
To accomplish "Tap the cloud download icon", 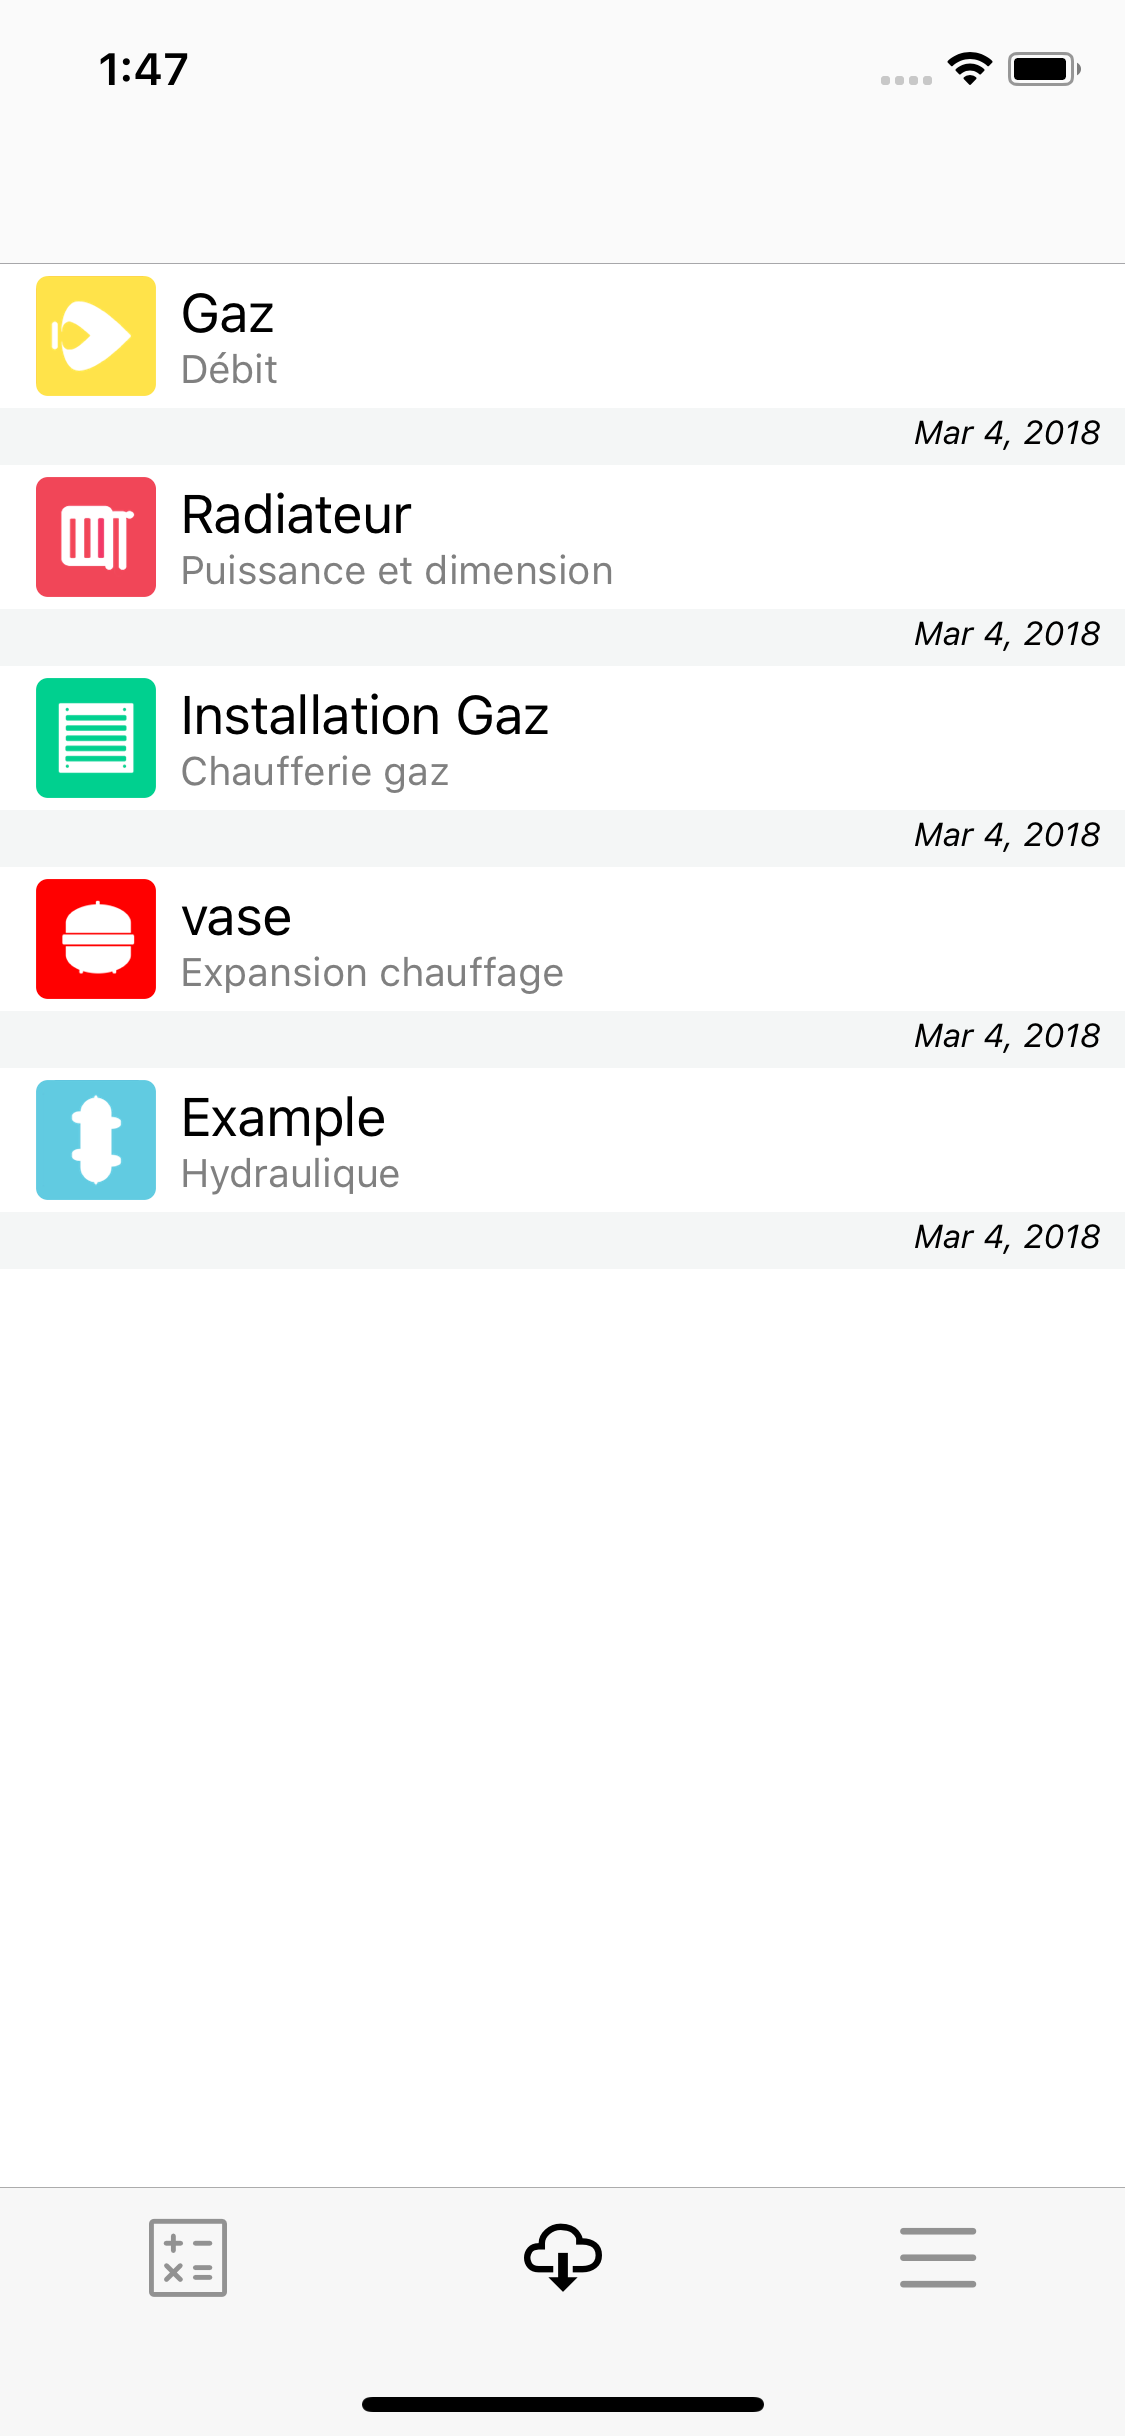I will click(x=562, y=2257).
